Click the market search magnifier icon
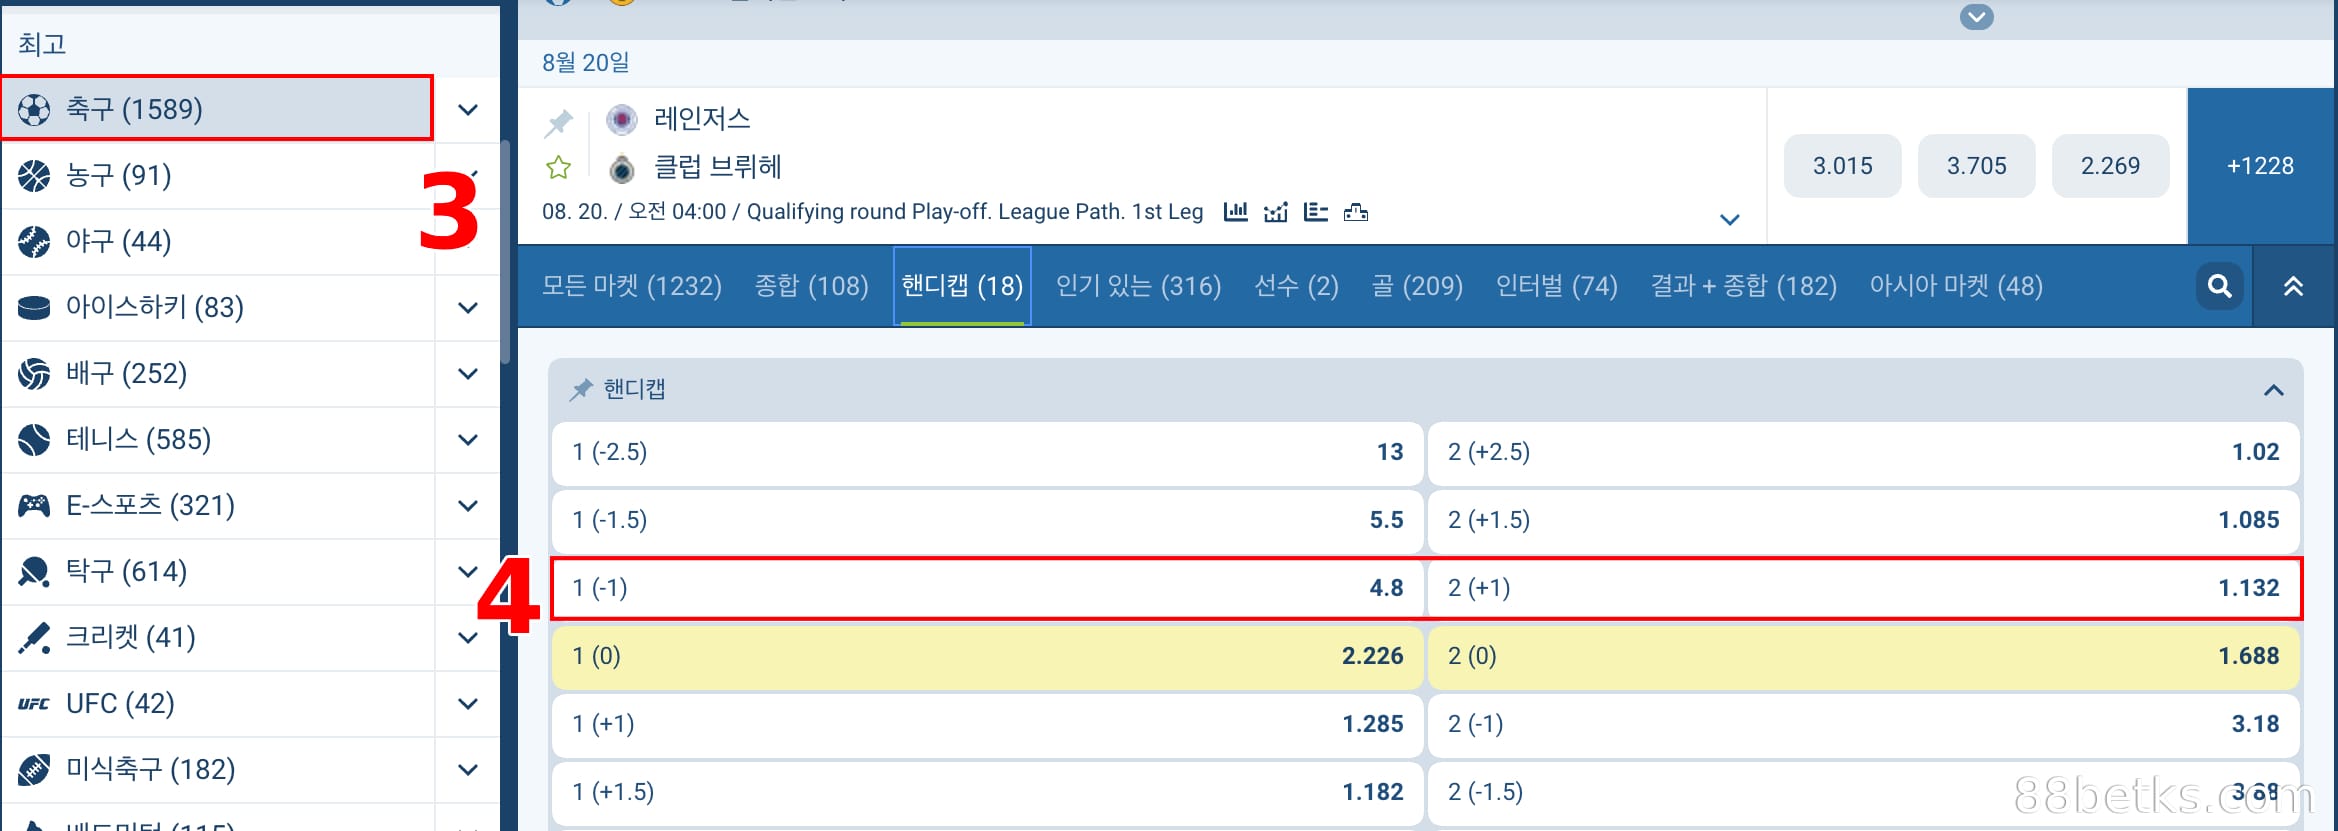The image size is (2338, 831). click(x=2219, y=286)
